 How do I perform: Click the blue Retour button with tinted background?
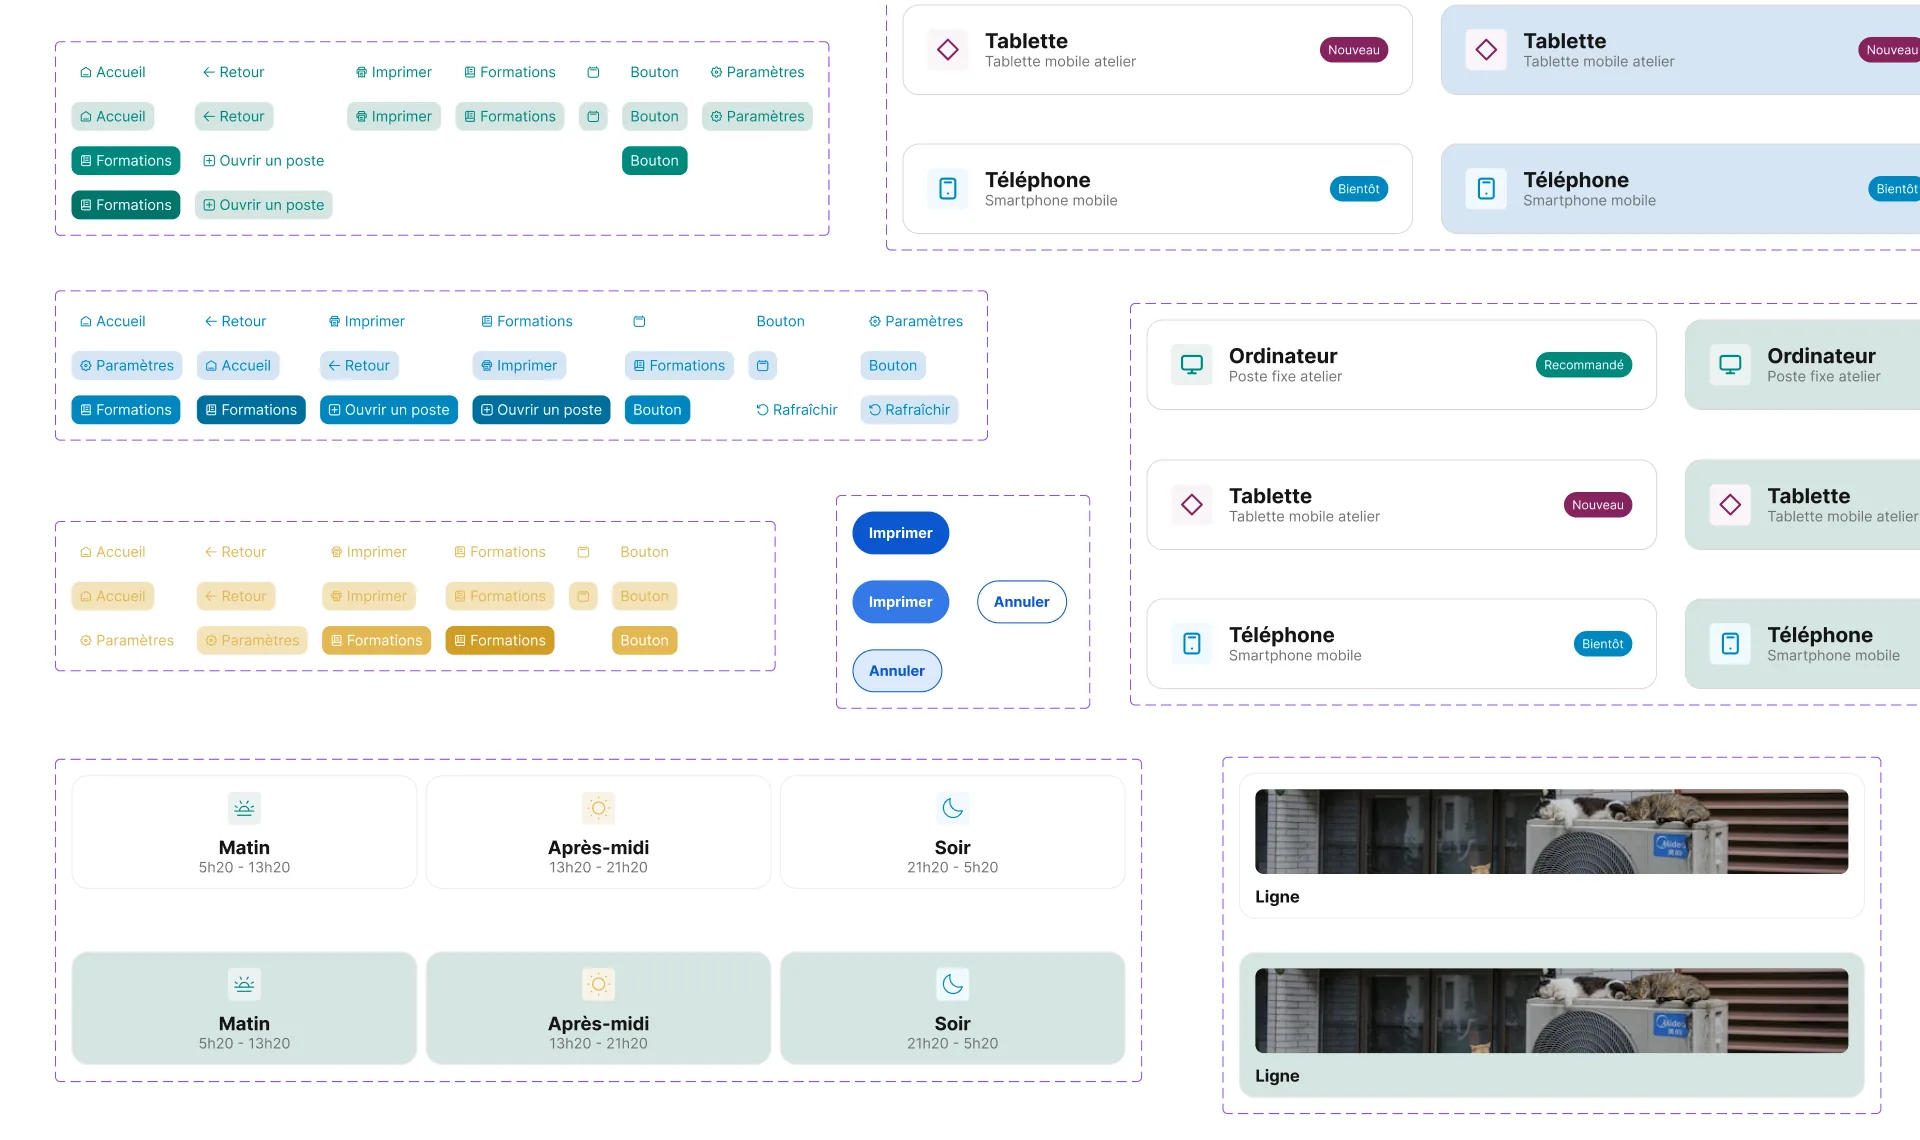point(359,365)
